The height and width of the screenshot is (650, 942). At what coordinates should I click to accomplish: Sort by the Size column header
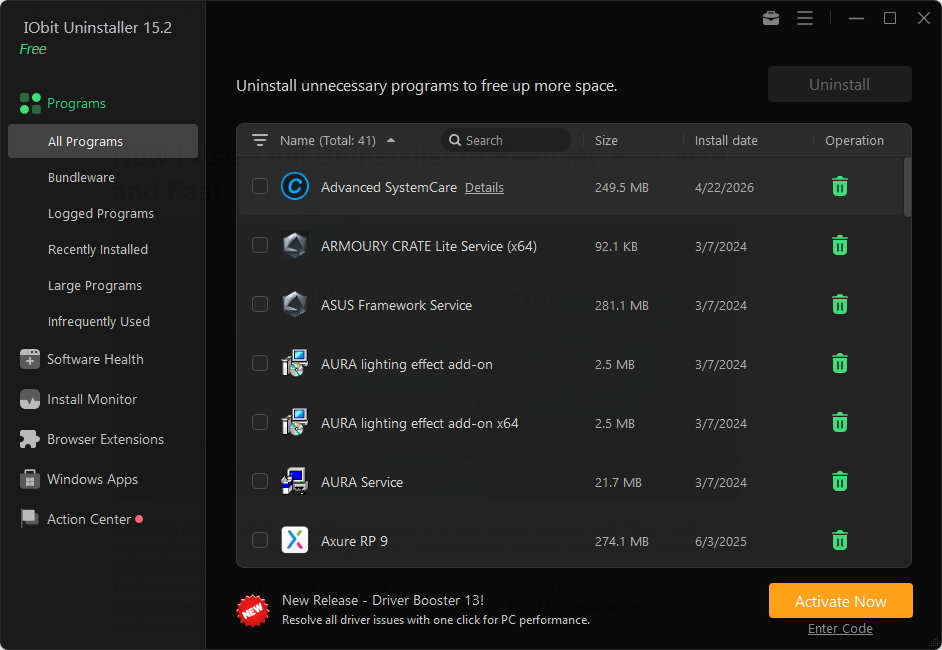606,141
